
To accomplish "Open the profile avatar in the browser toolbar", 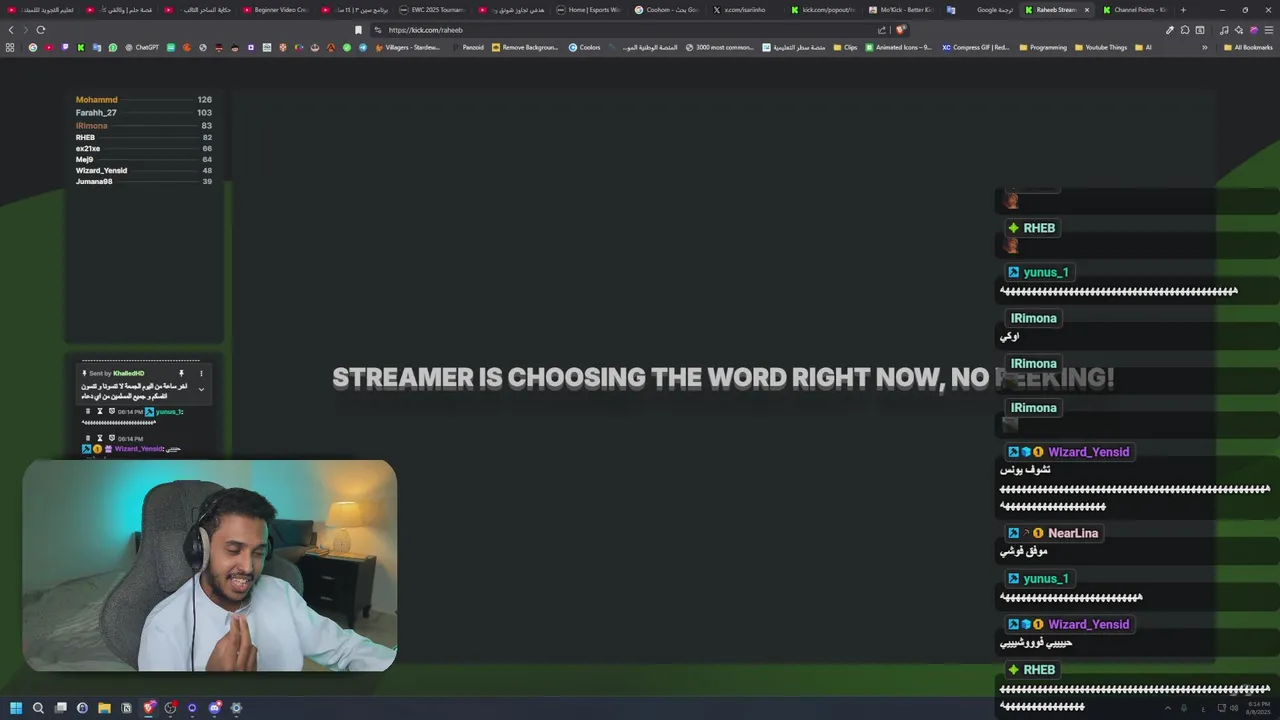I will [1254, 30].
